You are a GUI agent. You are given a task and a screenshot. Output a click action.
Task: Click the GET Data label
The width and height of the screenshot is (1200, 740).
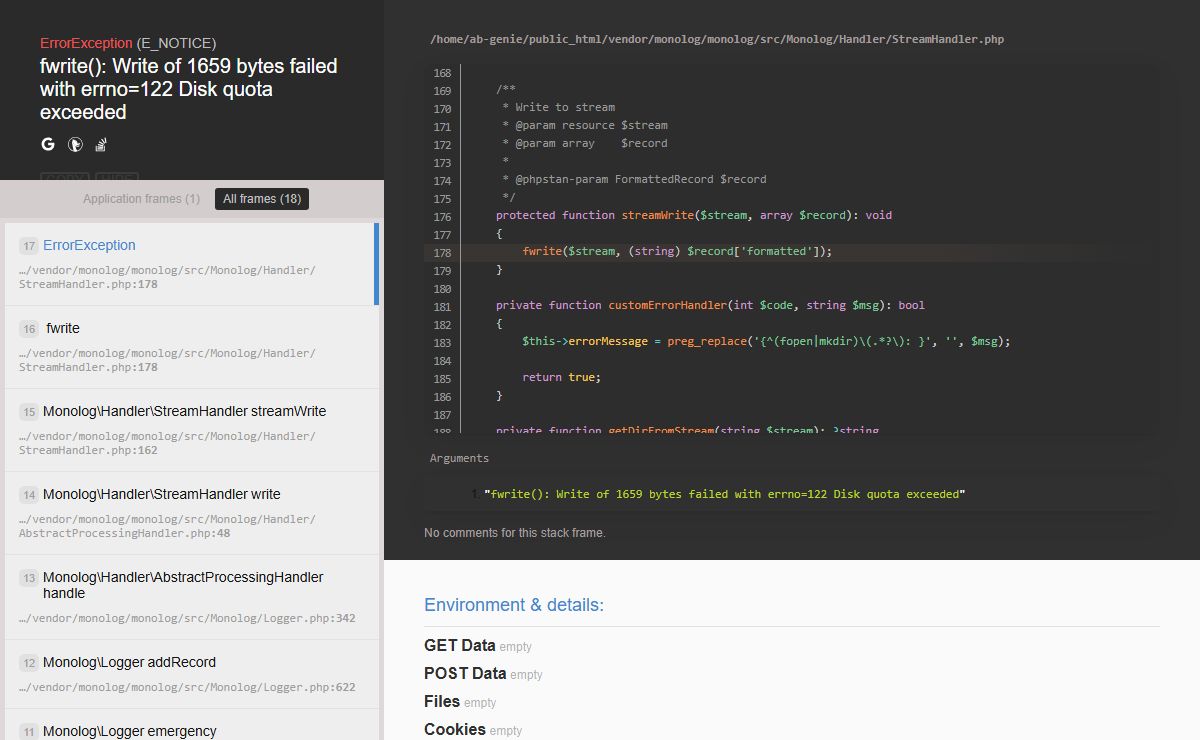(460, 646)
